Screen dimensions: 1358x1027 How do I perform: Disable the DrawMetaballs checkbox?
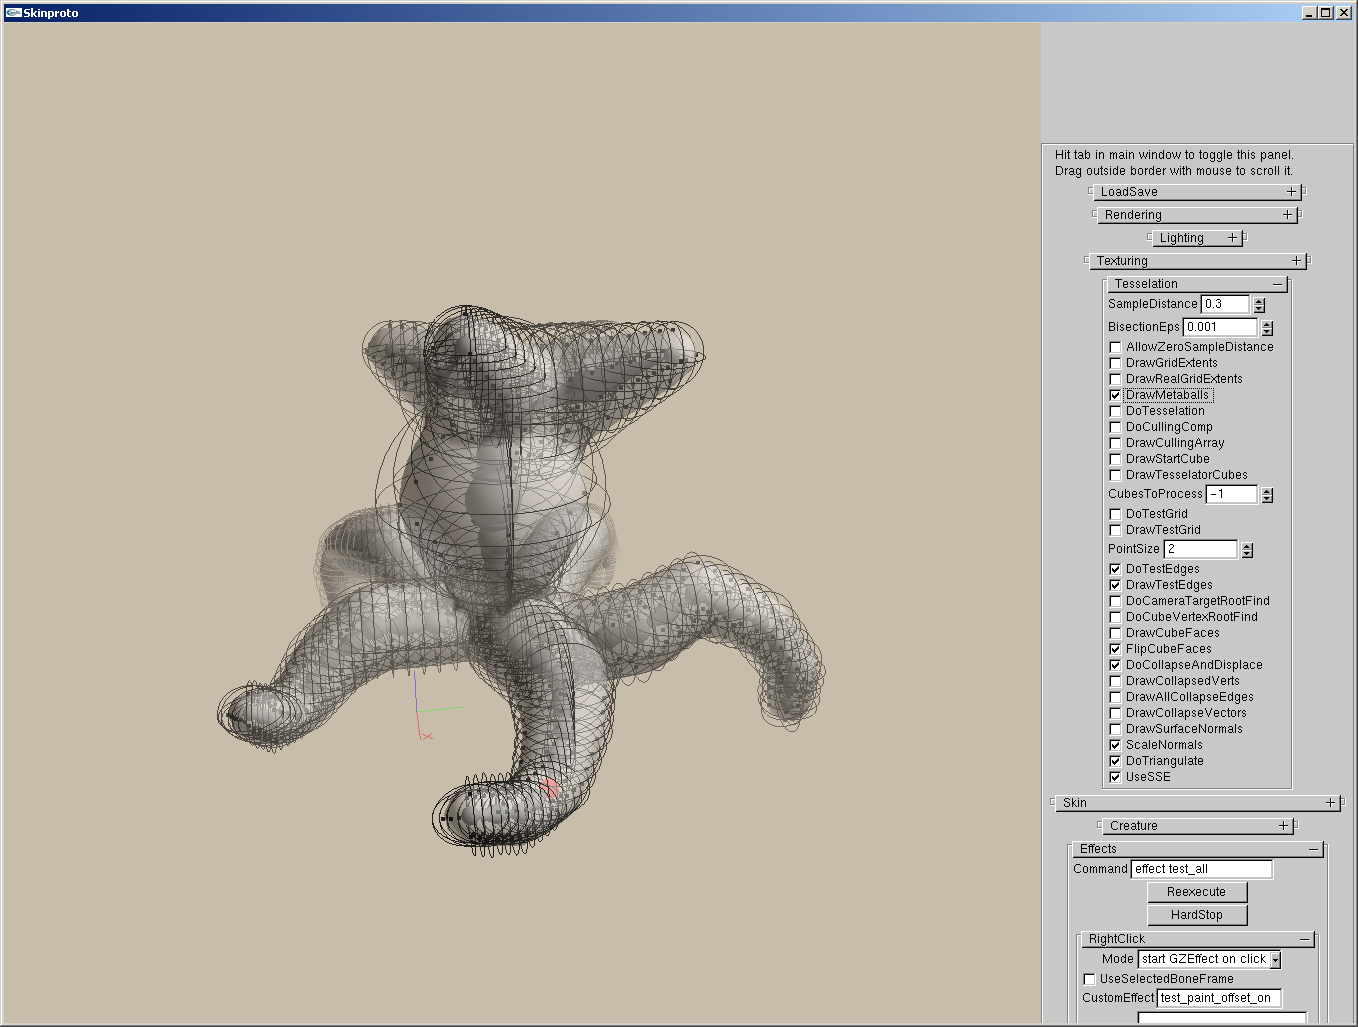[1115, 395]
